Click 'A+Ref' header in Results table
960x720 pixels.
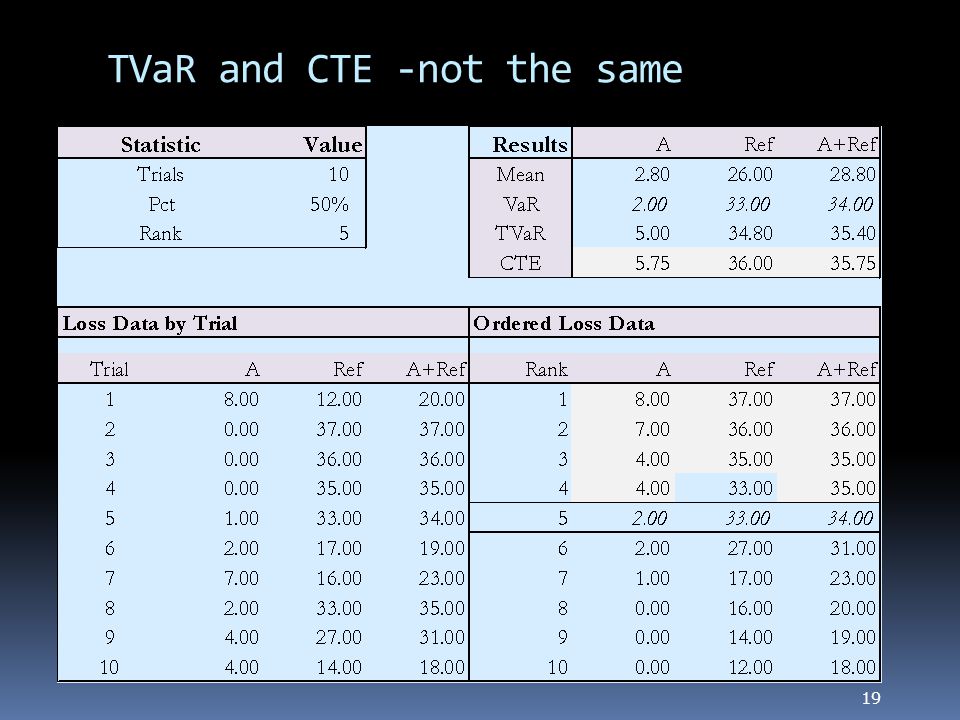pos(847,144)
